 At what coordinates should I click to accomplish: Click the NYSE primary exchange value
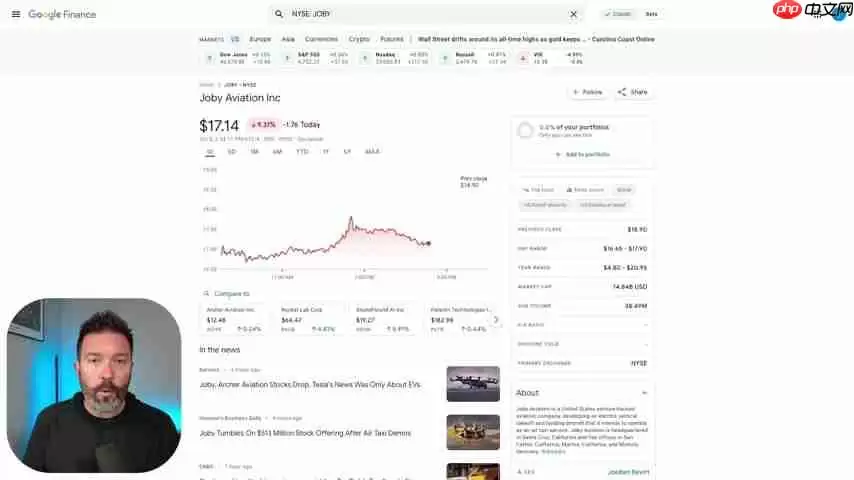(639, 363)
